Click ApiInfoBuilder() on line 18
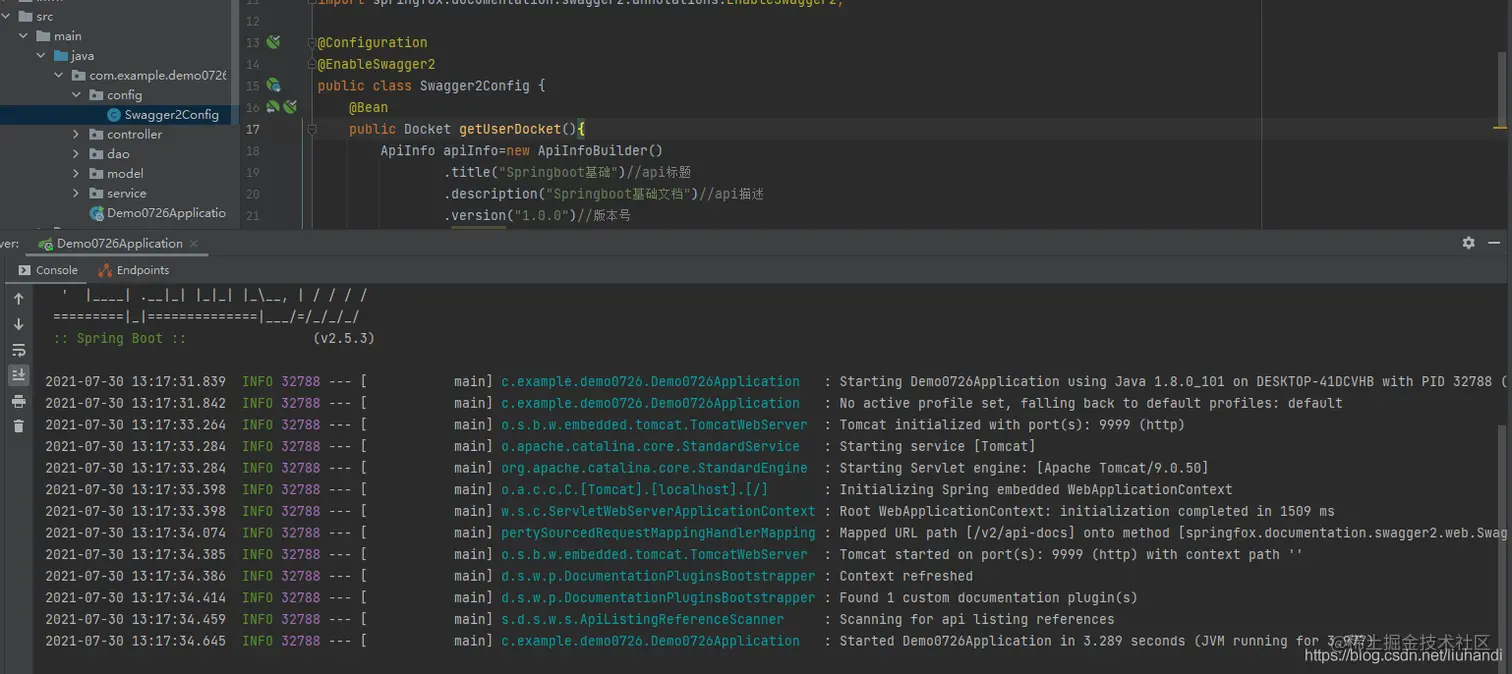The image size is (1512, 674). (x=600, y=151)
